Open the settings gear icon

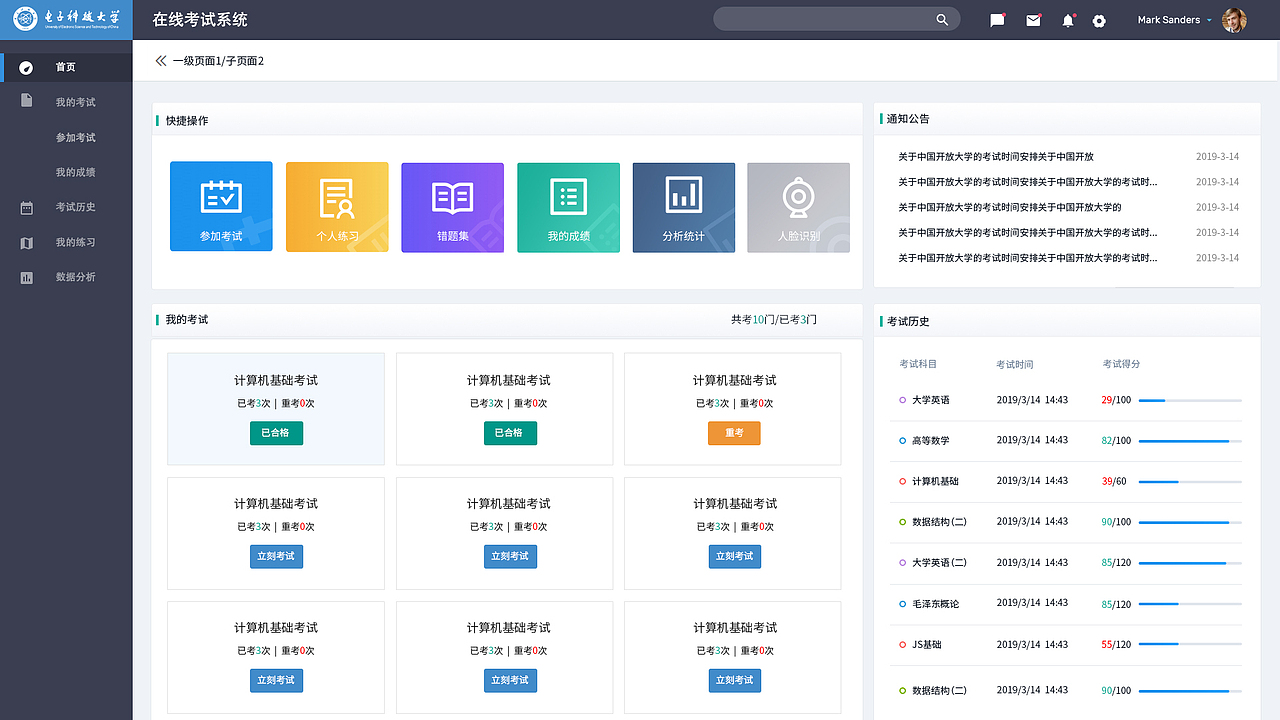pyautogui.click(x=1099, y=19)
